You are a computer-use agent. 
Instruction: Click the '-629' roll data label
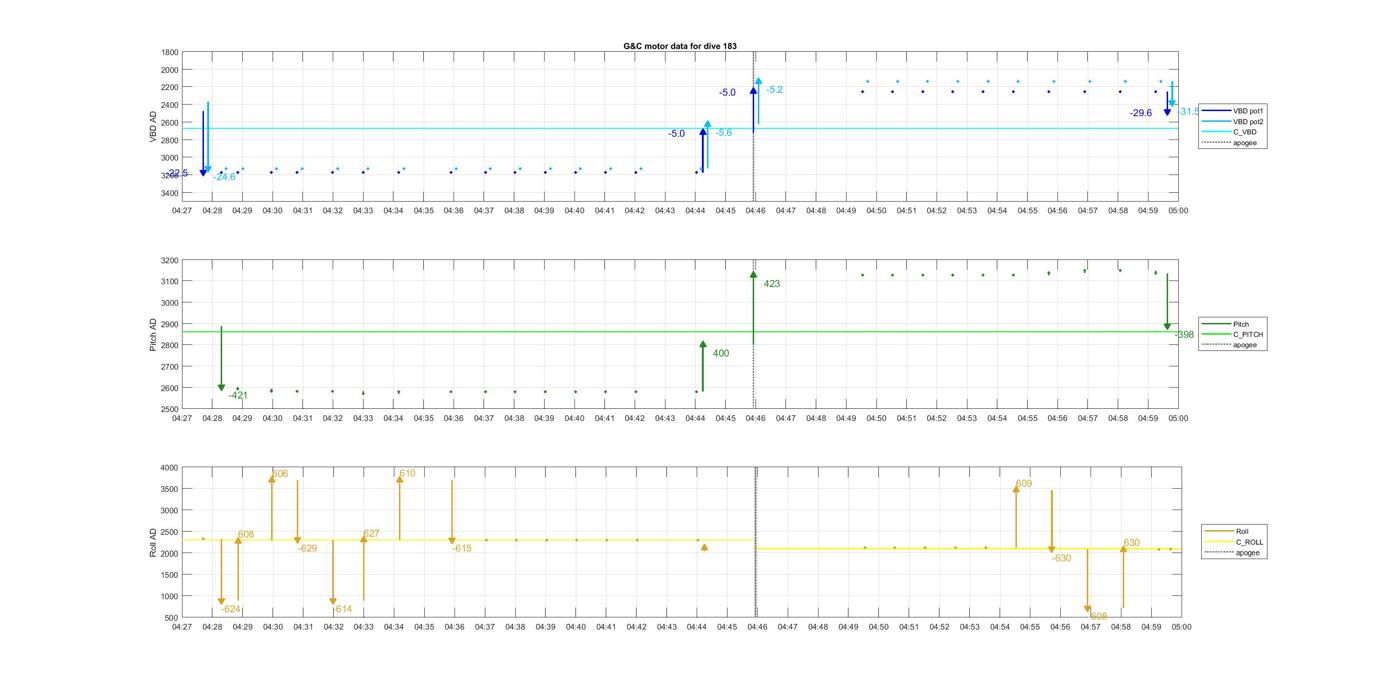(x=307, y=548)
